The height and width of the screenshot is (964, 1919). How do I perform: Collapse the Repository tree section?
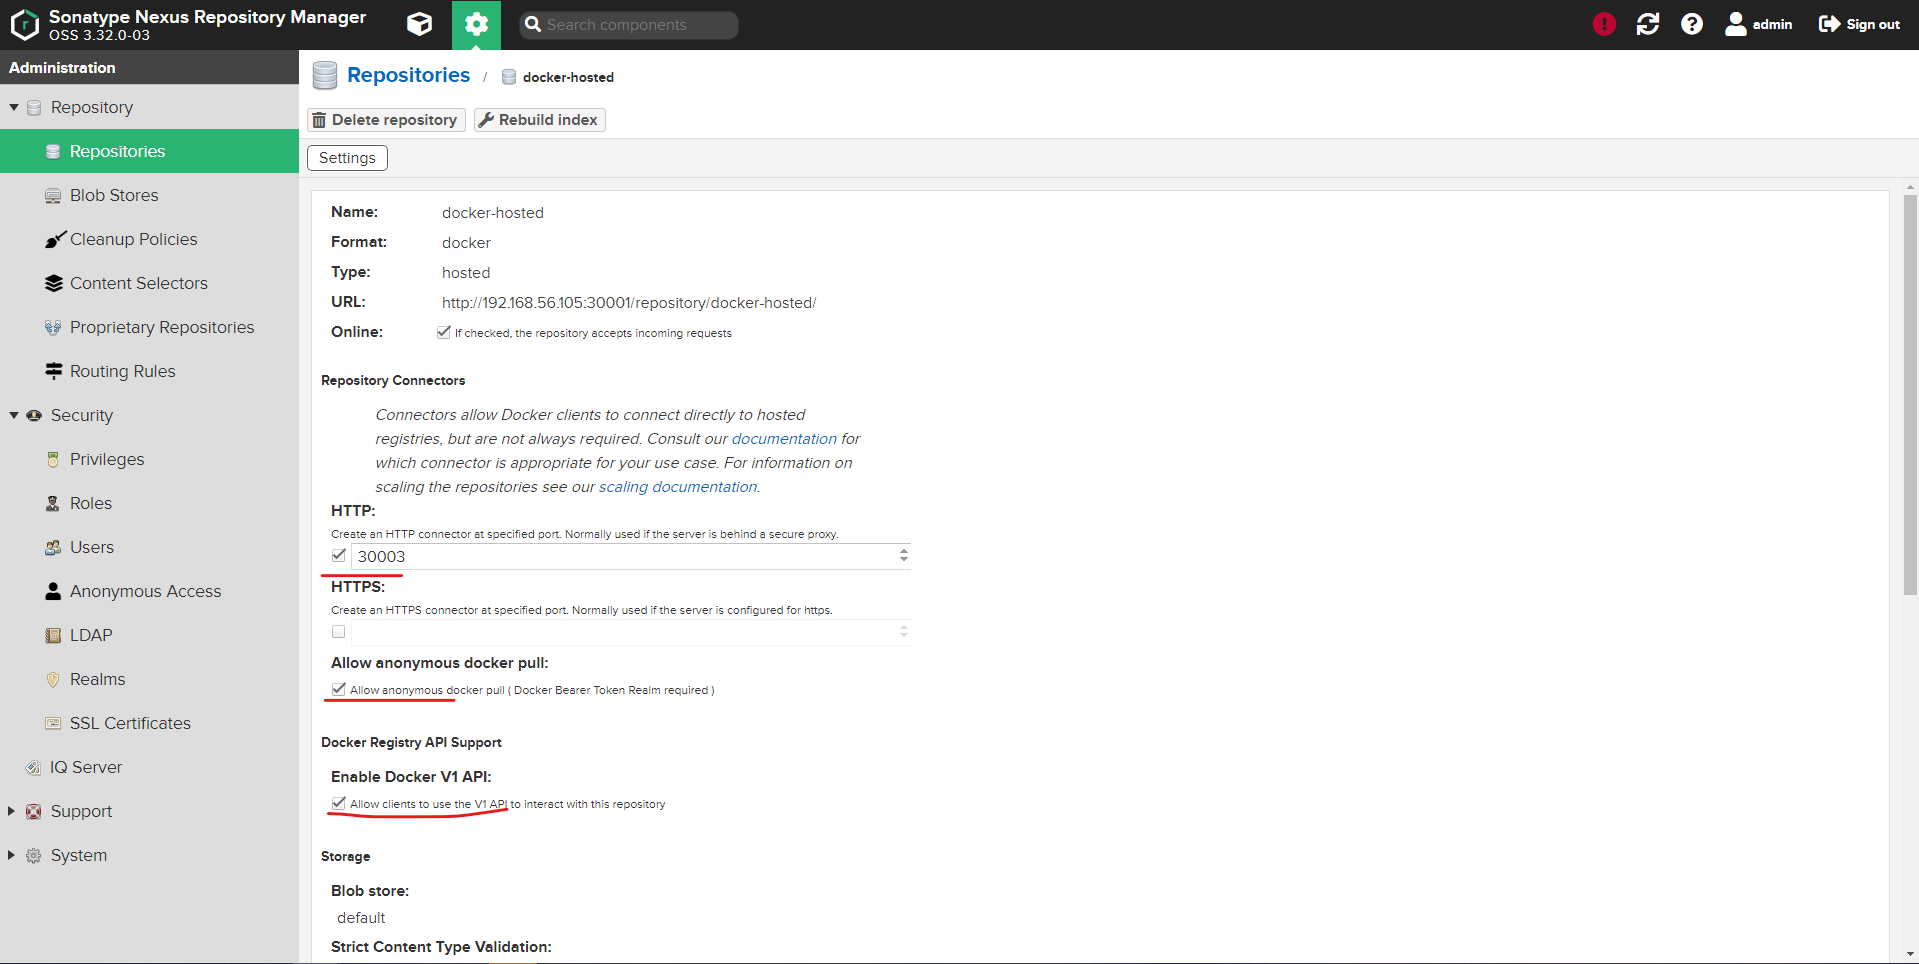coord(14,107)
